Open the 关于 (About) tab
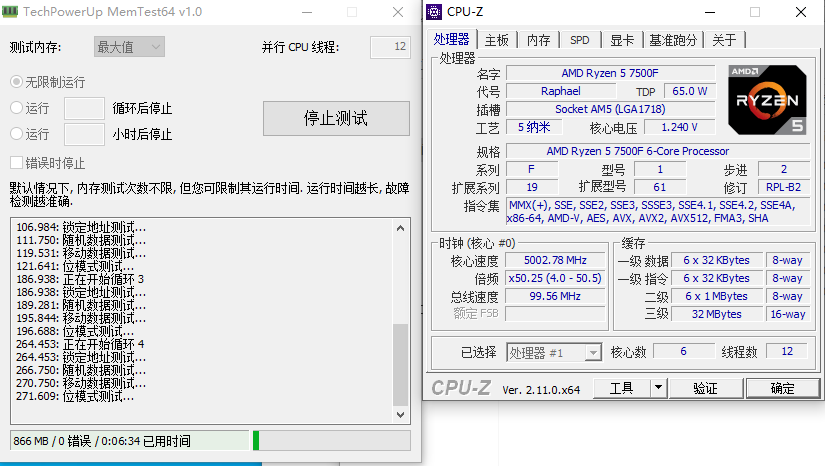Screen dimensions: 825x466 (724, 40)
